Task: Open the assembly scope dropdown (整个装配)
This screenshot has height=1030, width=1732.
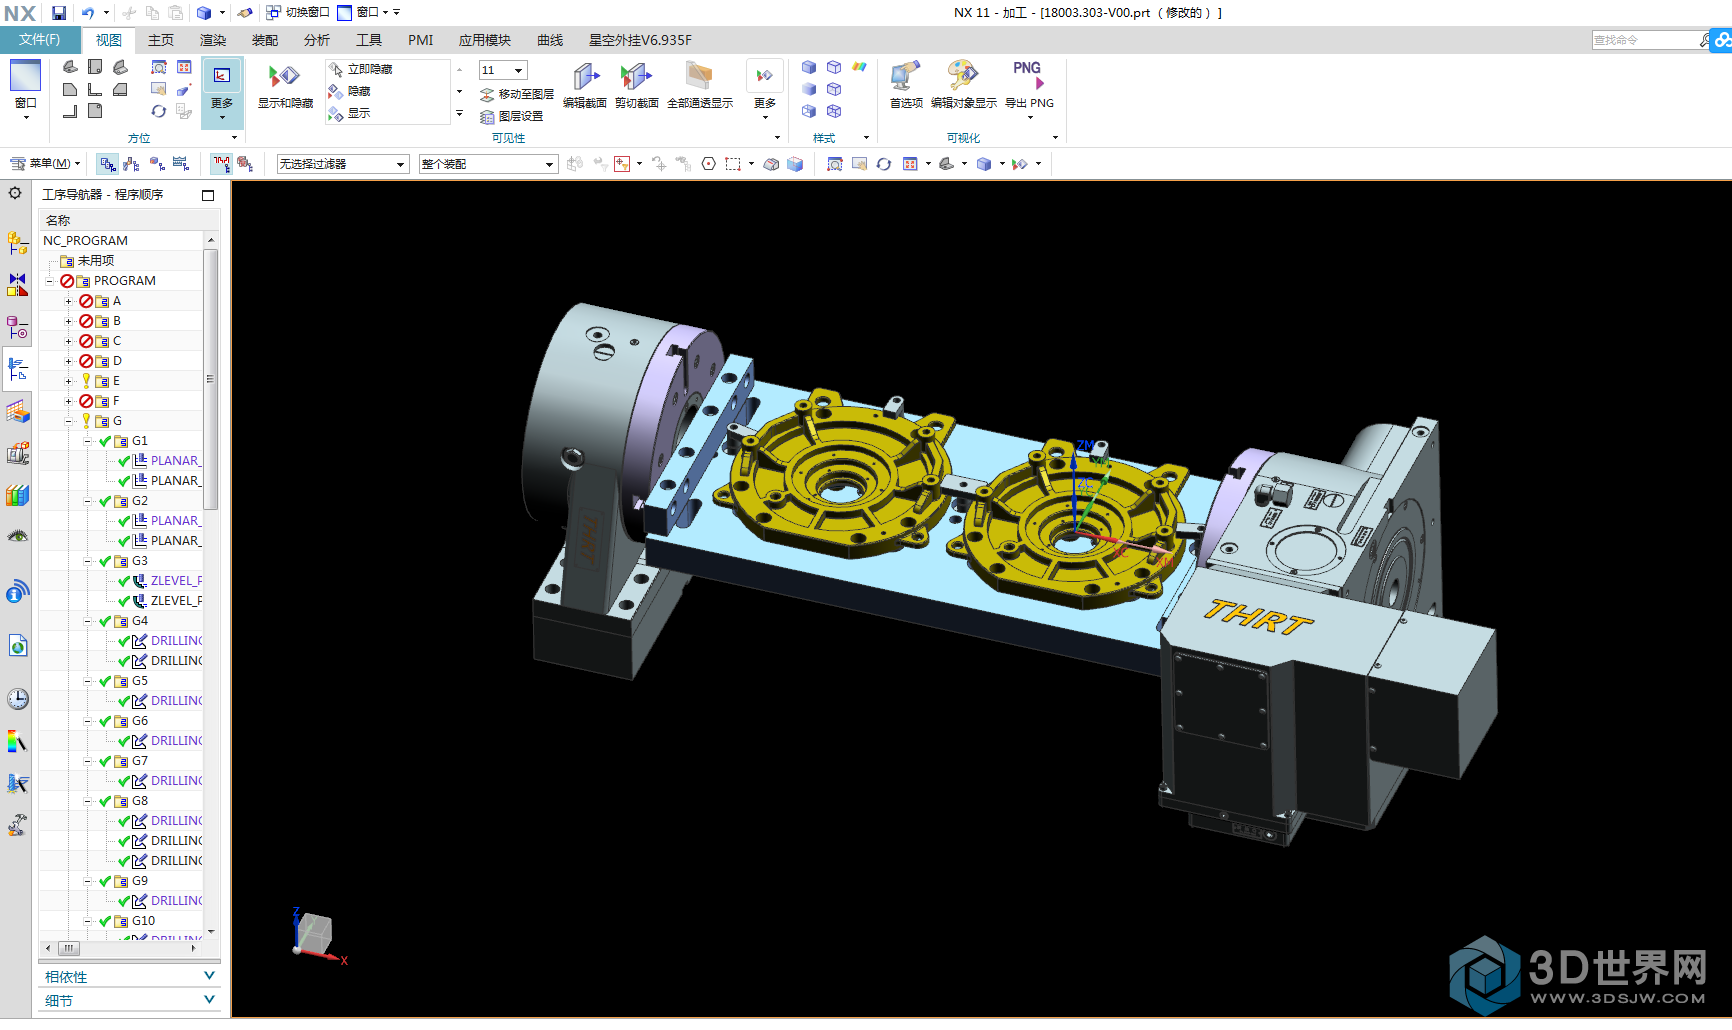Action: (488, 164)
